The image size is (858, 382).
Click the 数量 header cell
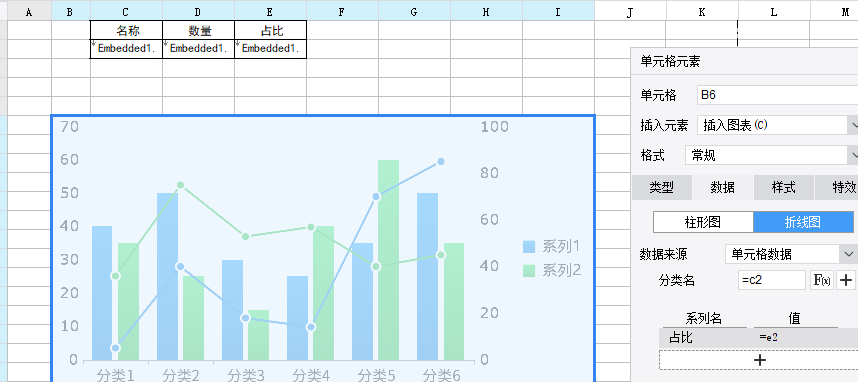click(x=199, y=30)
